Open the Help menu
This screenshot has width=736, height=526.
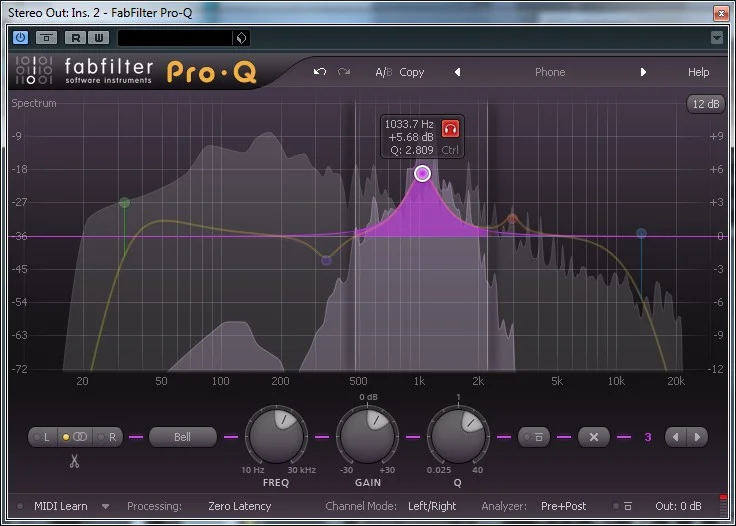698,72
